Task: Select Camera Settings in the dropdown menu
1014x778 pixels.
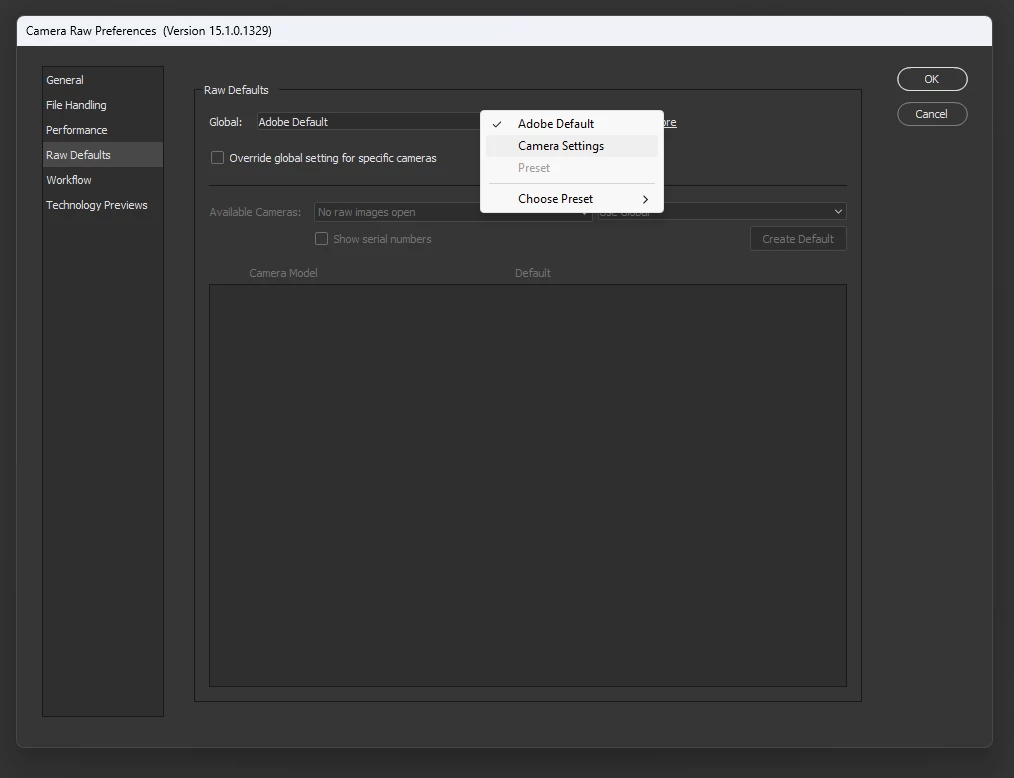Action: point(571,146)
